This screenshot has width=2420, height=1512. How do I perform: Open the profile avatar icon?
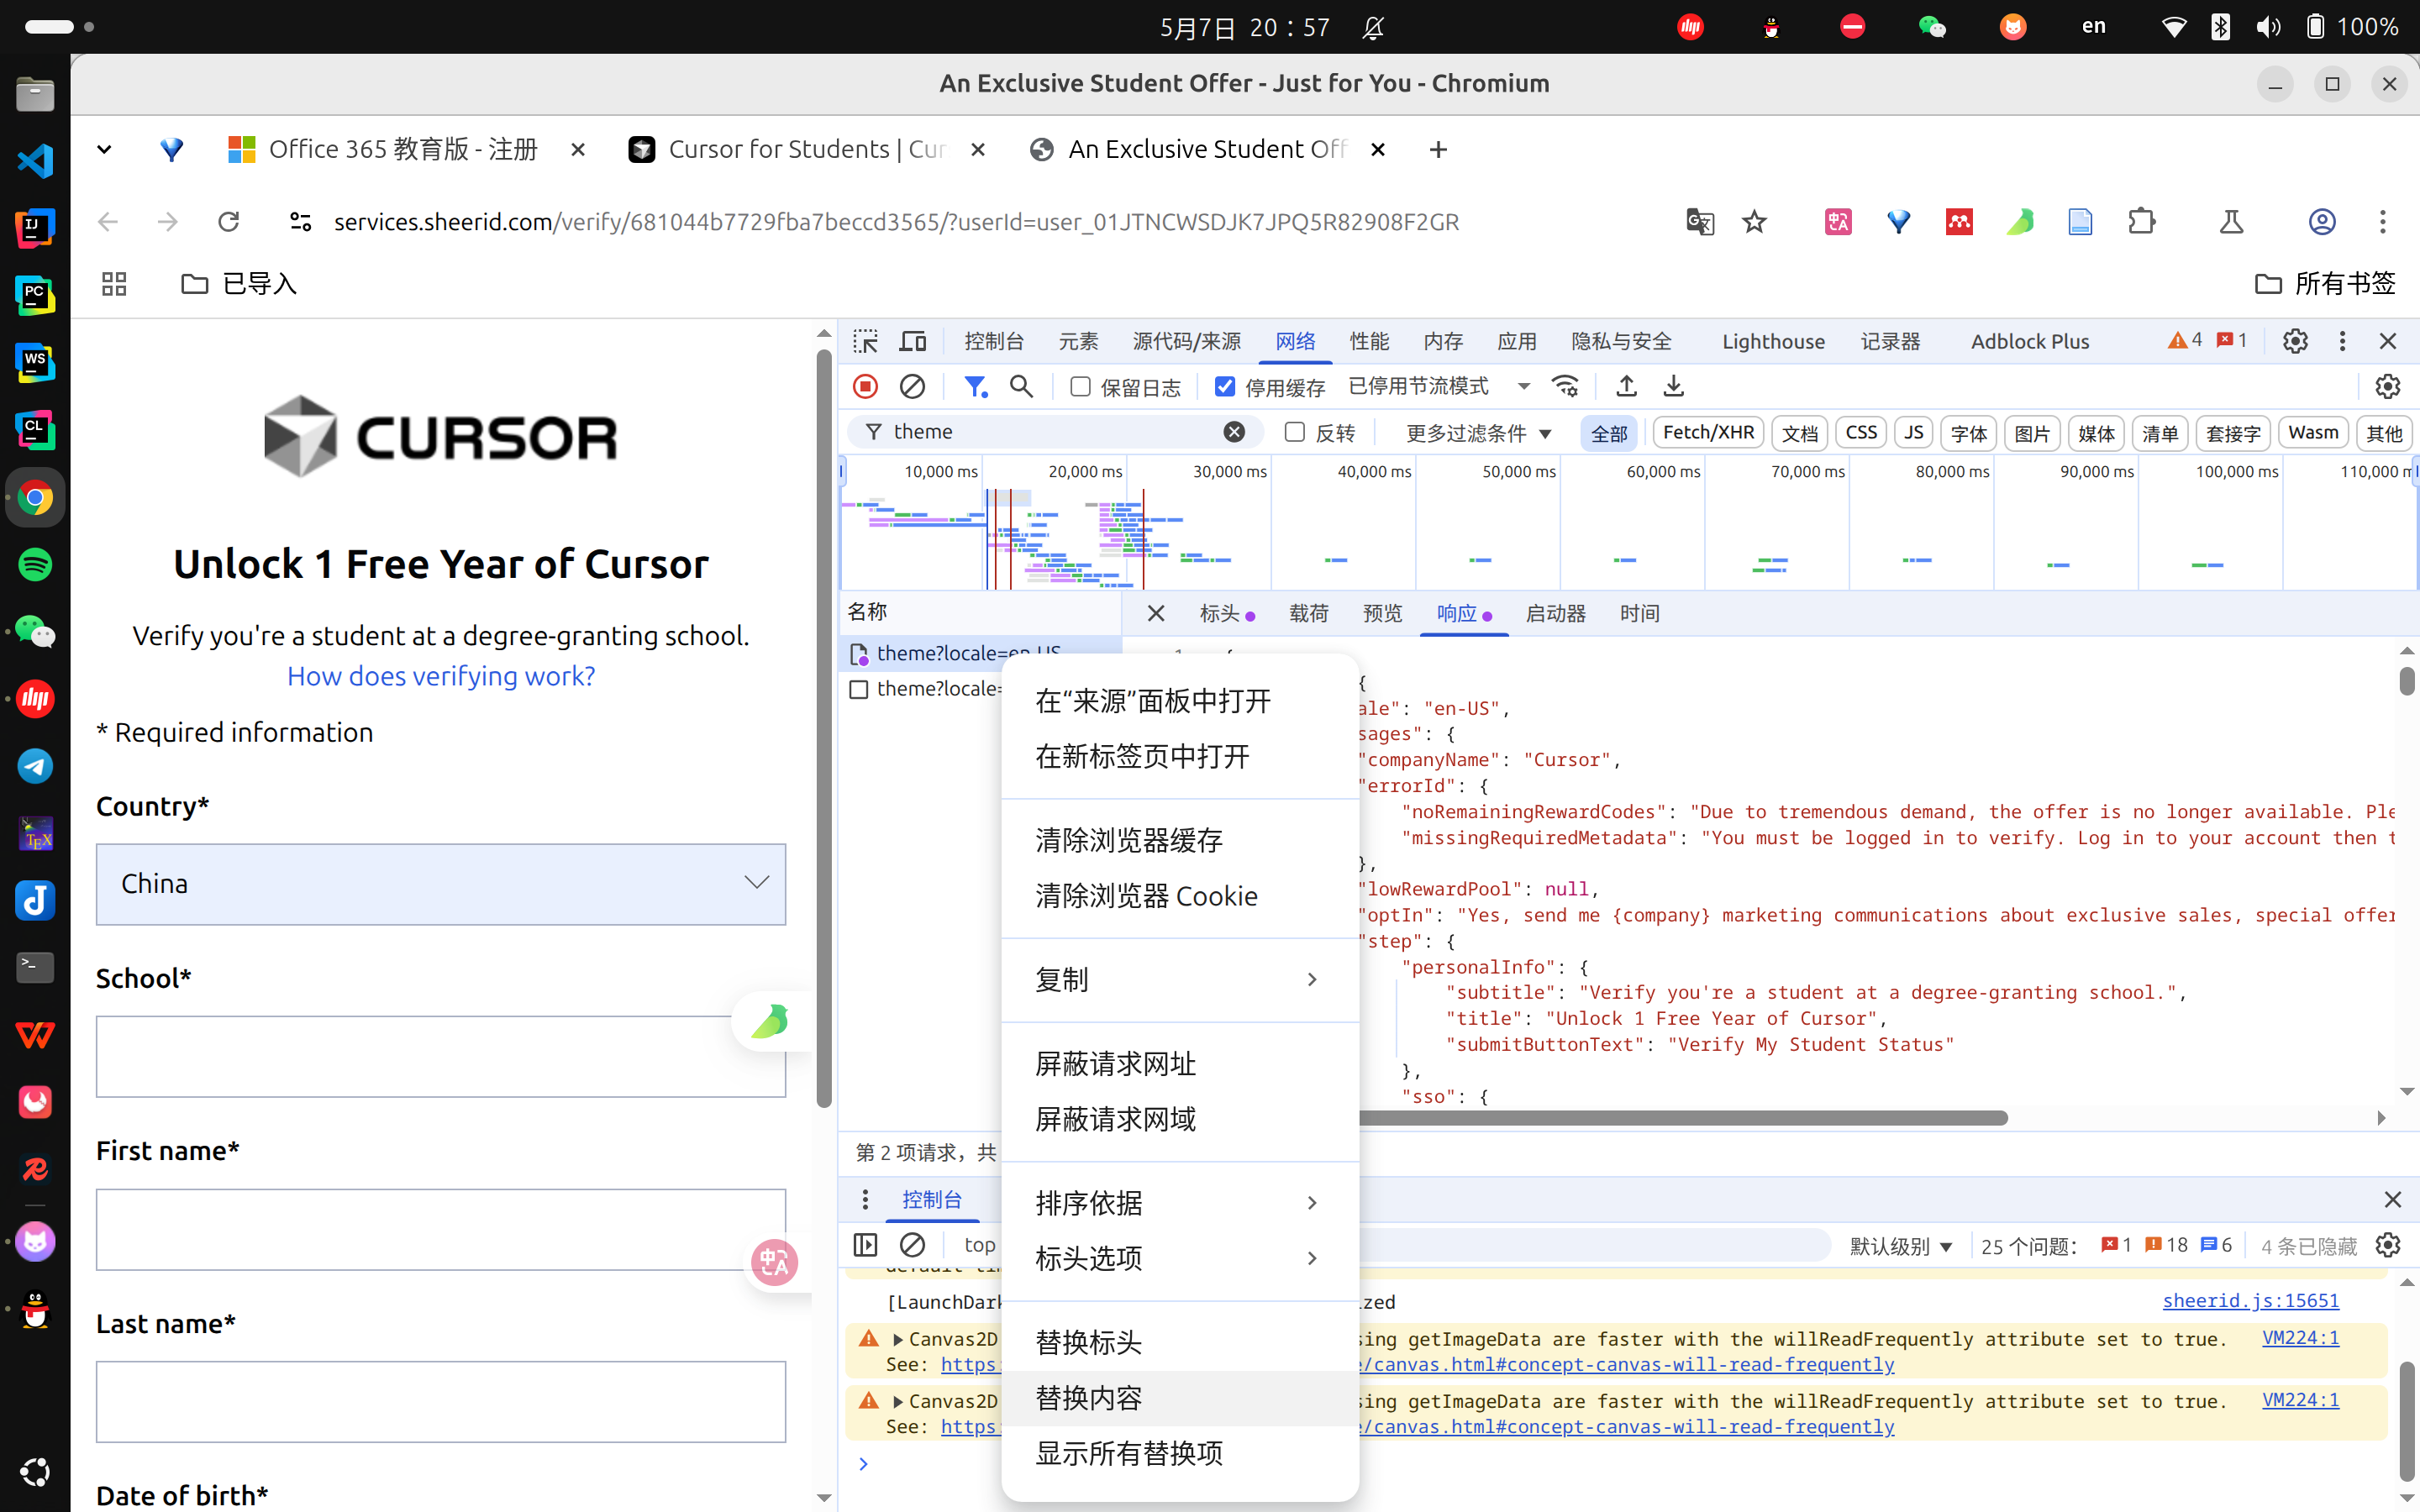(x=2322, y=221)
